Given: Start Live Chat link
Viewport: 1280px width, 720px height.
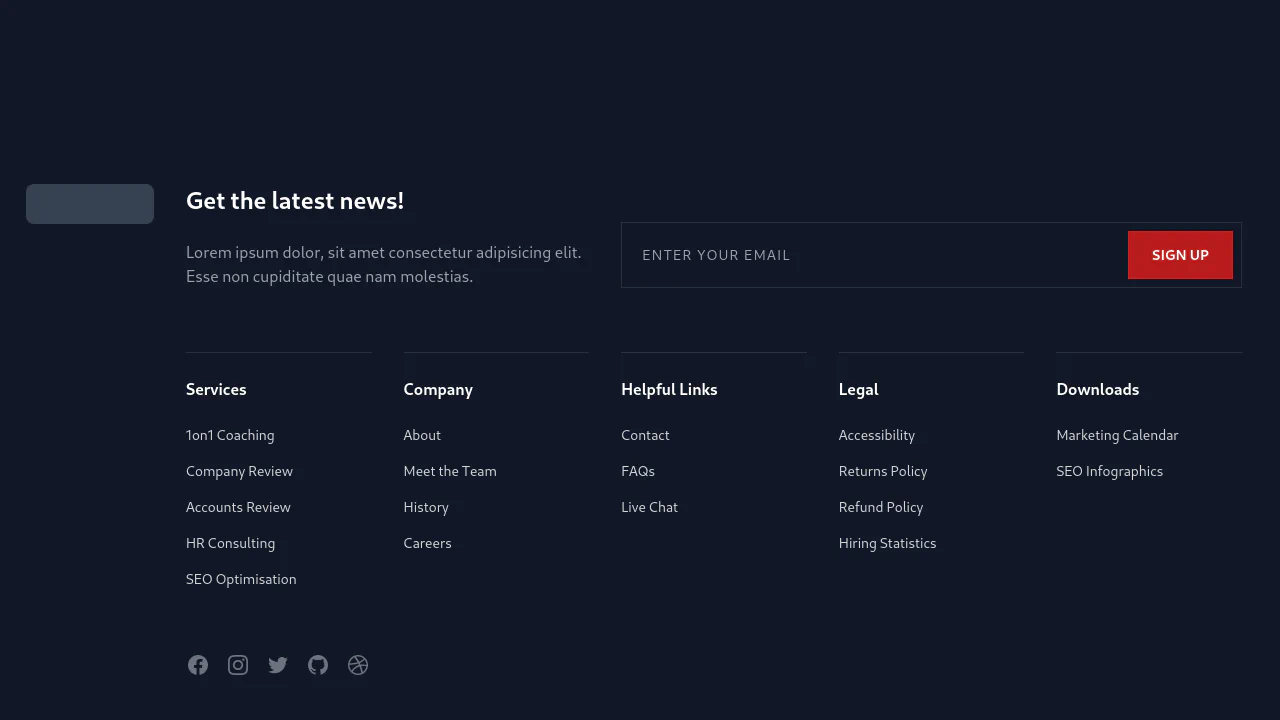Looking at the screenshot, I should [649, 507].
